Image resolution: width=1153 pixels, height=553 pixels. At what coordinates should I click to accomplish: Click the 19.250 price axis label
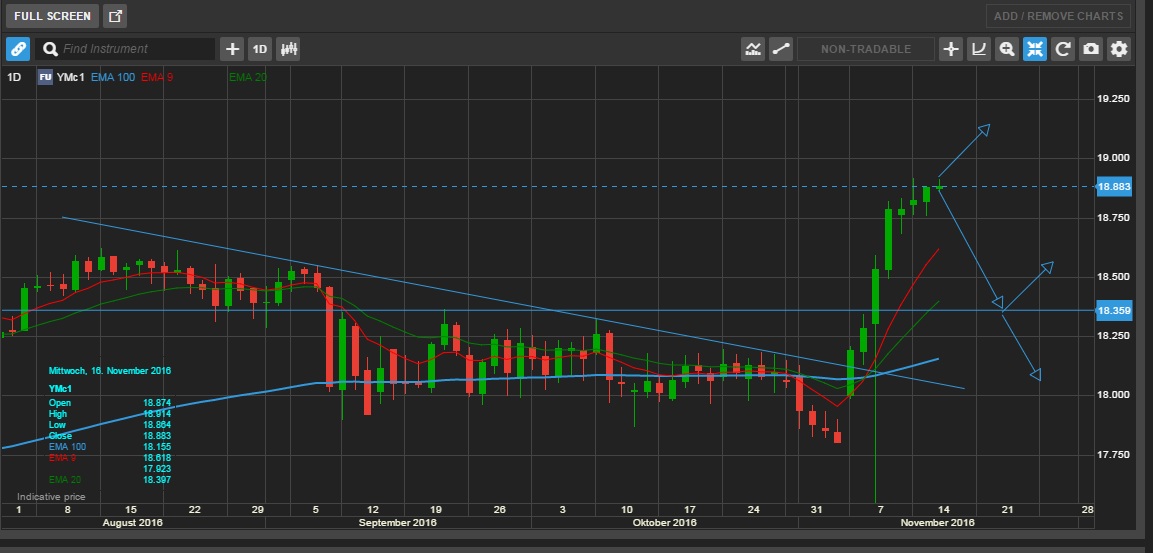(x=1113, y=99)
